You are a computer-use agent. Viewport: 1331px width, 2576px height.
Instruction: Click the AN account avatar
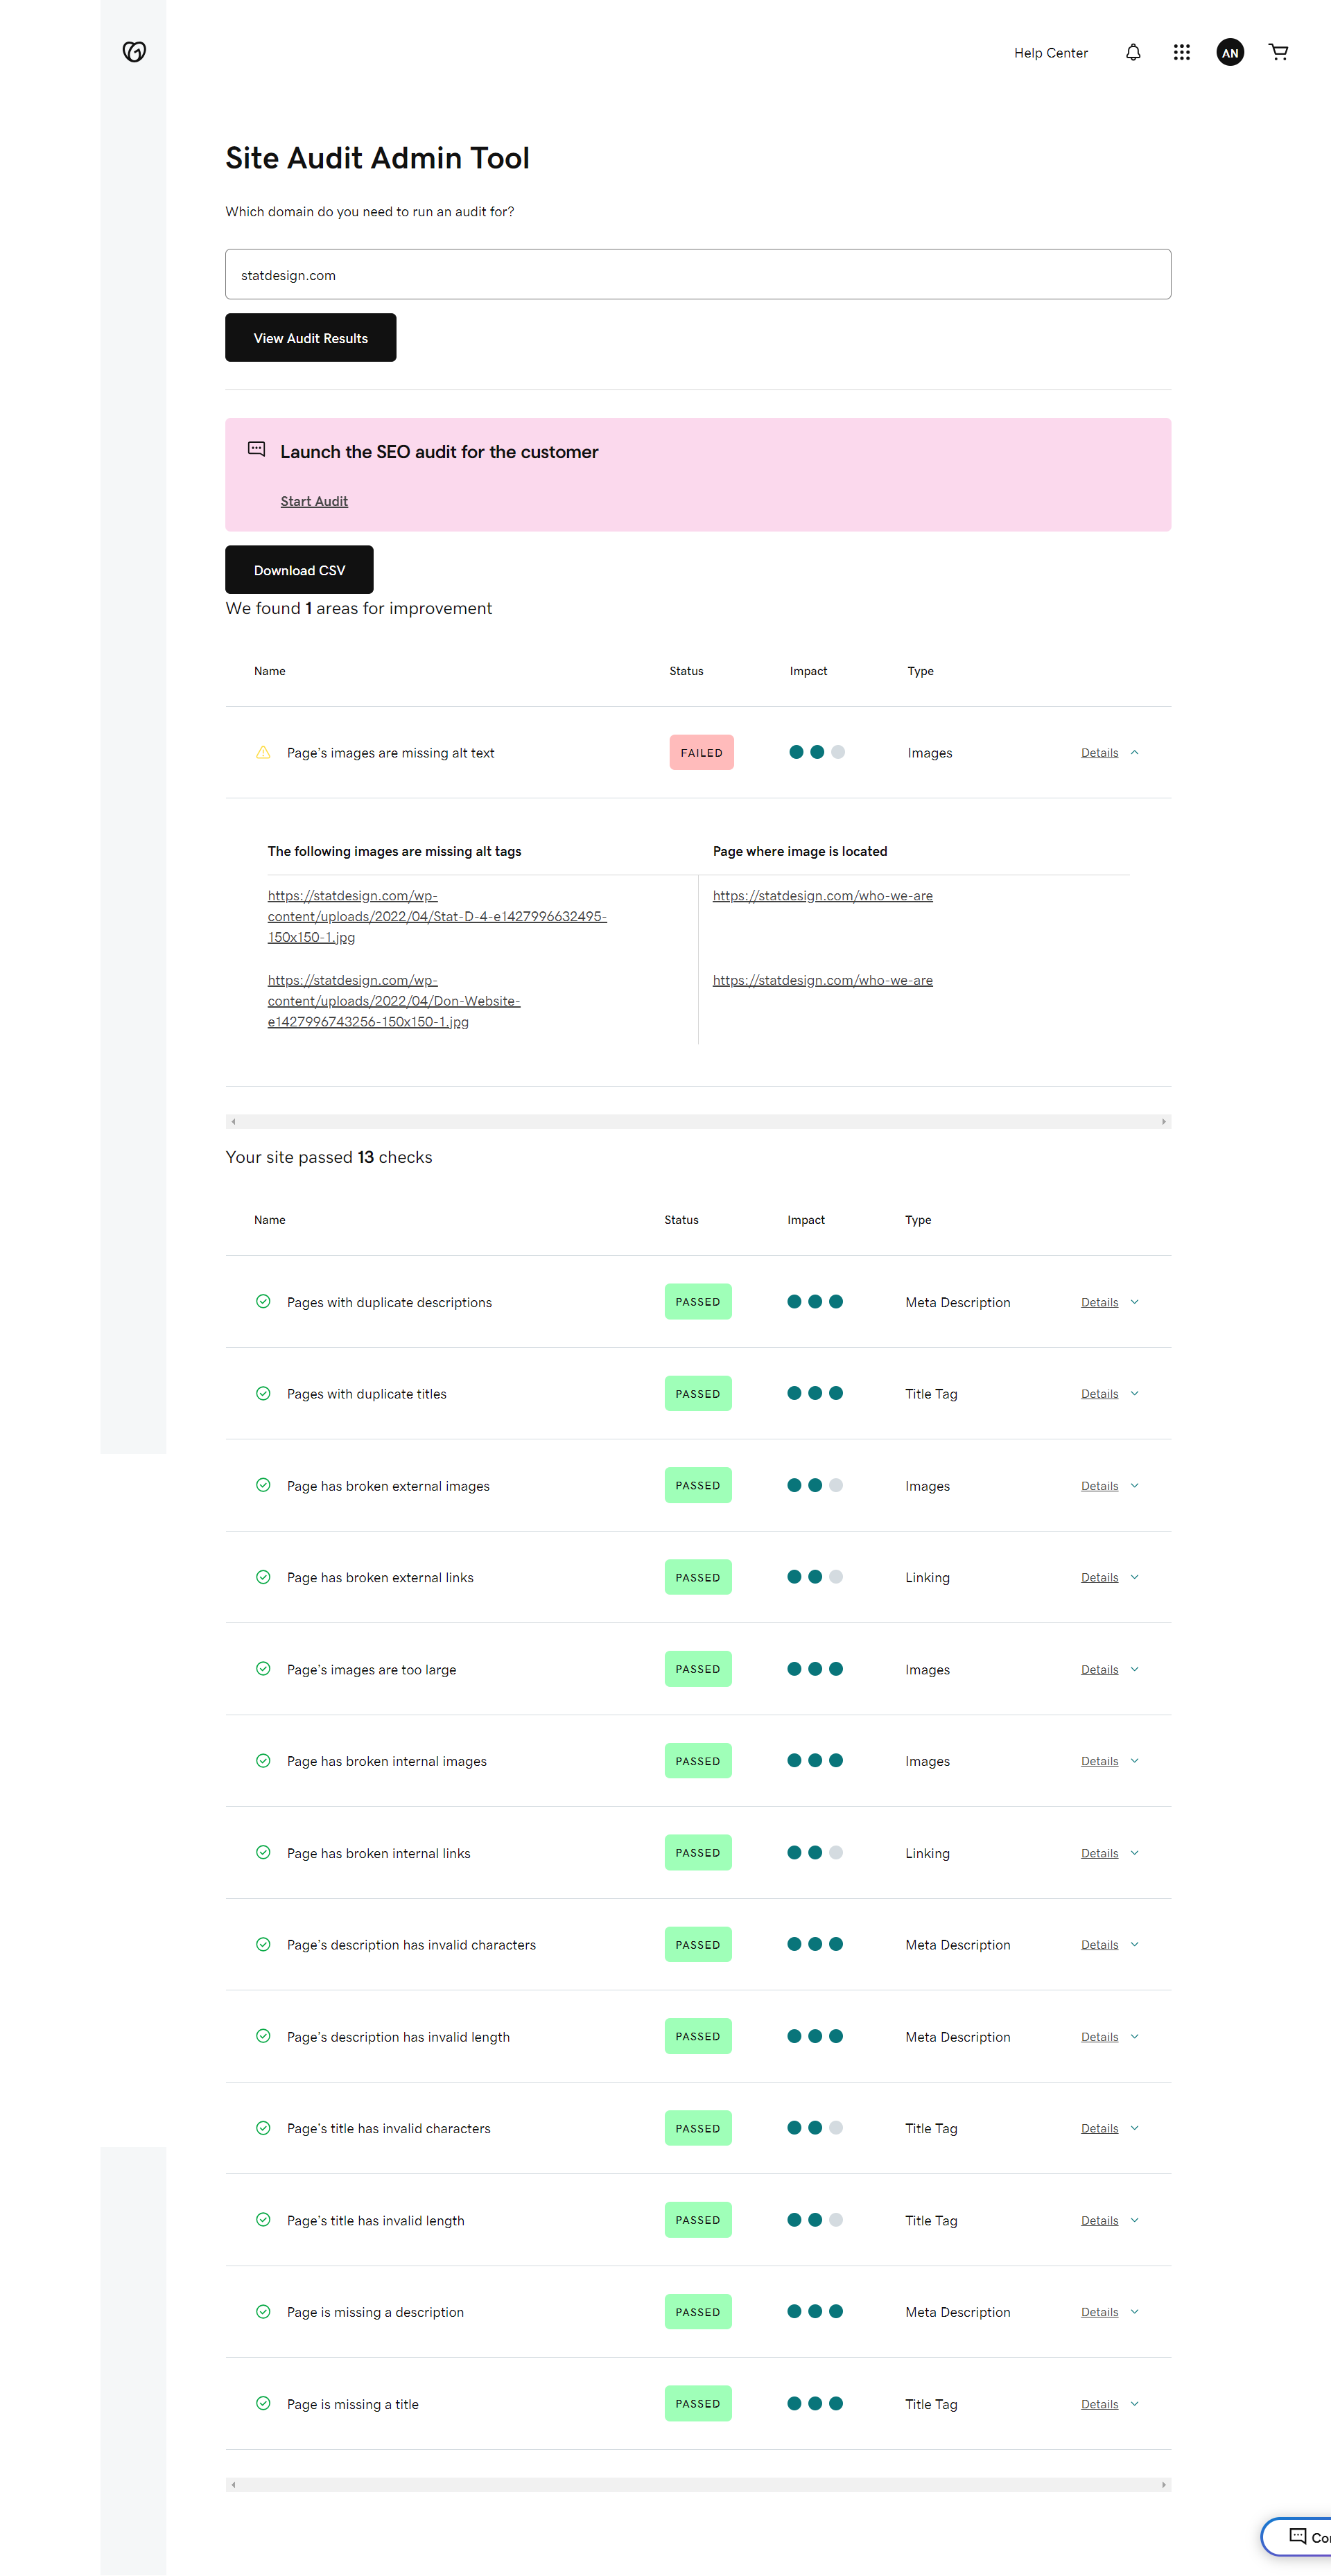pyautogui.click(x=1229, y=52)
